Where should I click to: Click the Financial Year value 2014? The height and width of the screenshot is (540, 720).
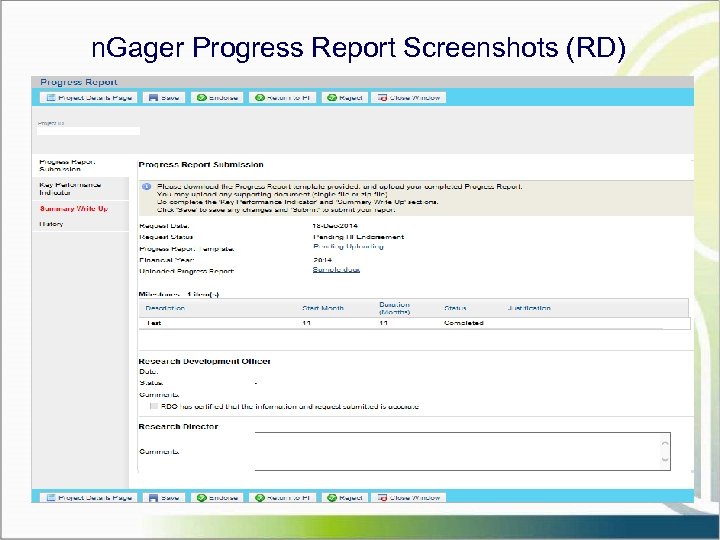322,260
